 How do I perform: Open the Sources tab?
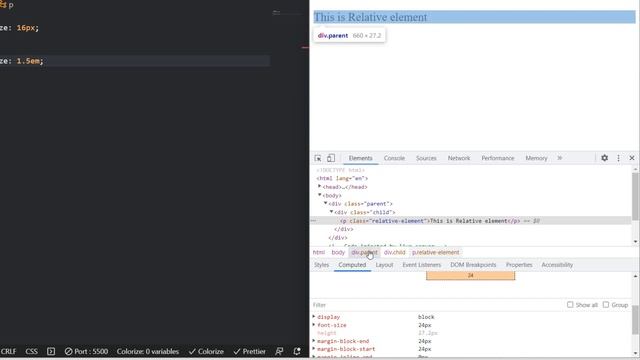[x=426, y=158]
